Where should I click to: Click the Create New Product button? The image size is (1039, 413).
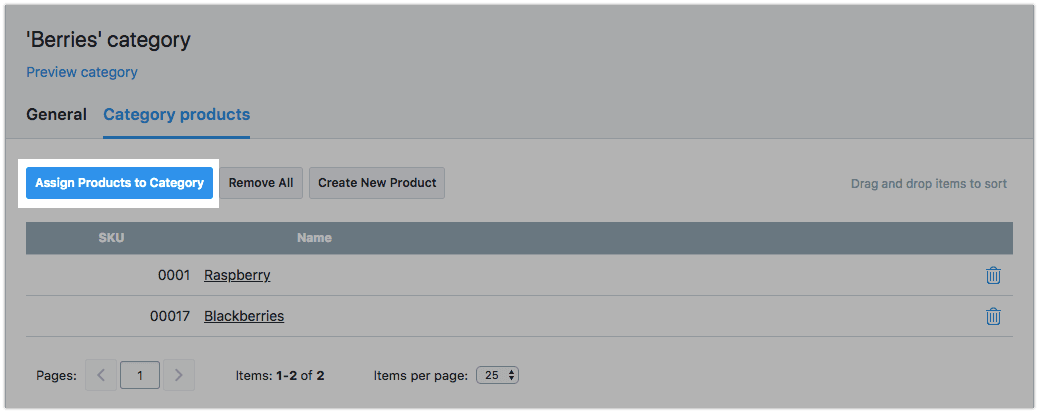[x=377, y=183]
